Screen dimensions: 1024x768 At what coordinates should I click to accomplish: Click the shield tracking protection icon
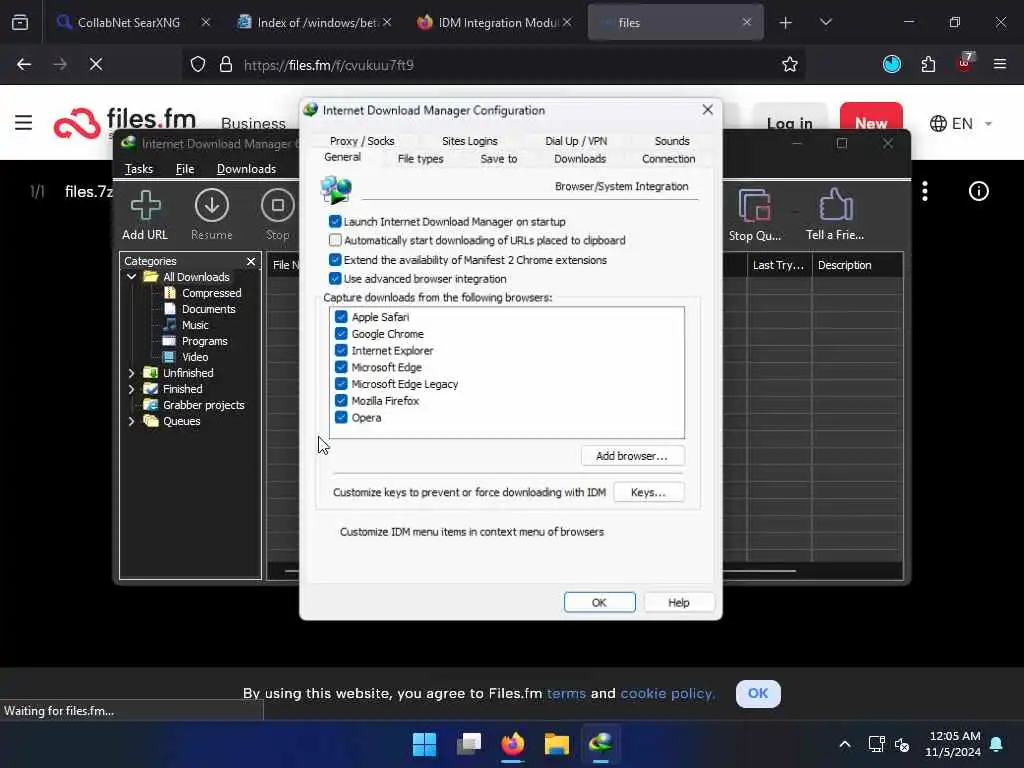[x=198, y=65]
